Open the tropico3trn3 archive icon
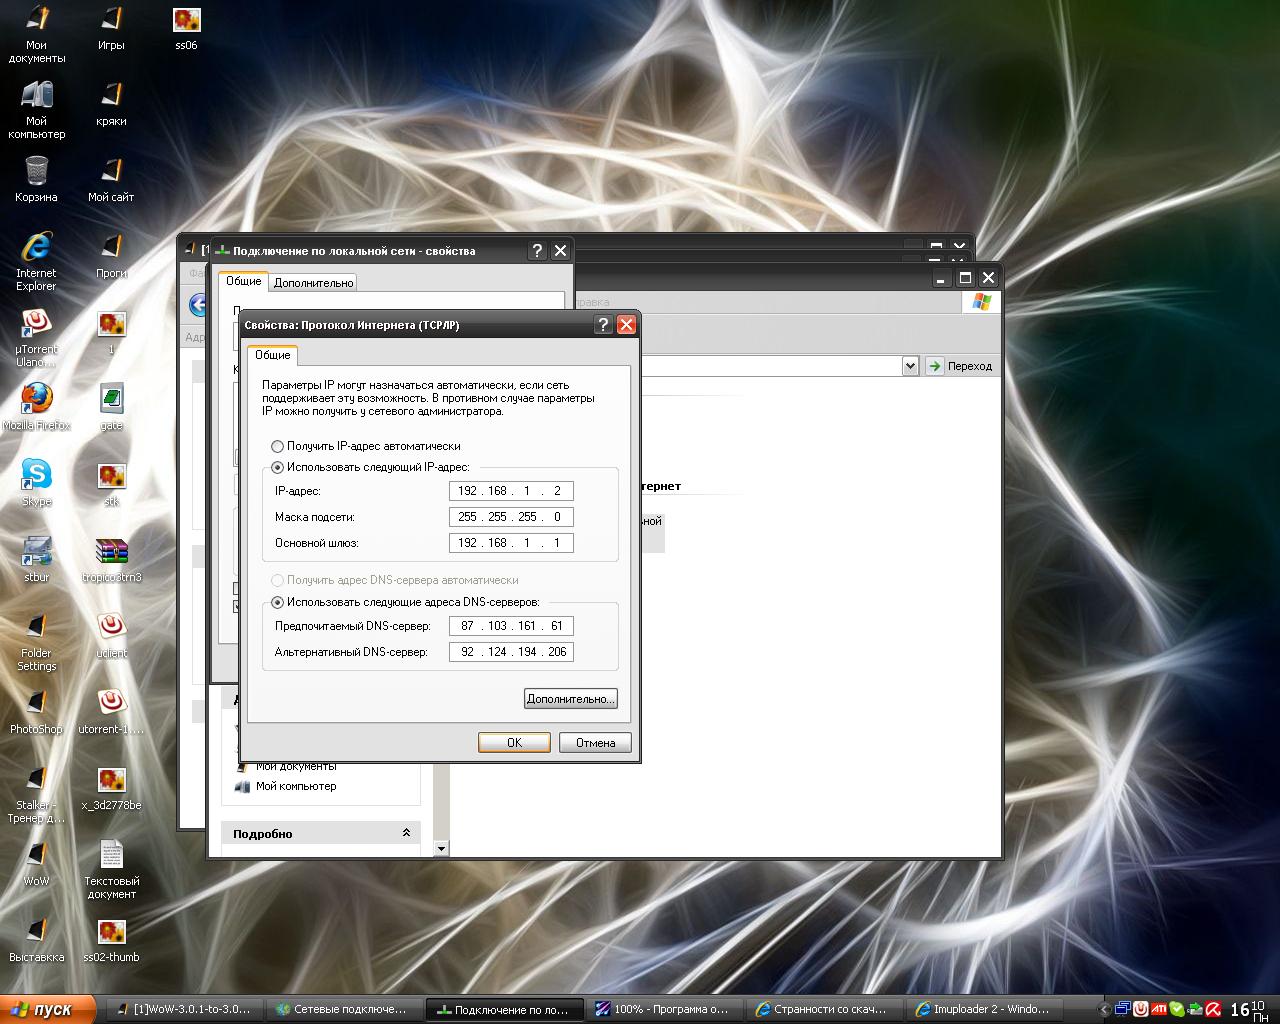1280x1024 pixels. pyautogui.click(x=111, y=552)
